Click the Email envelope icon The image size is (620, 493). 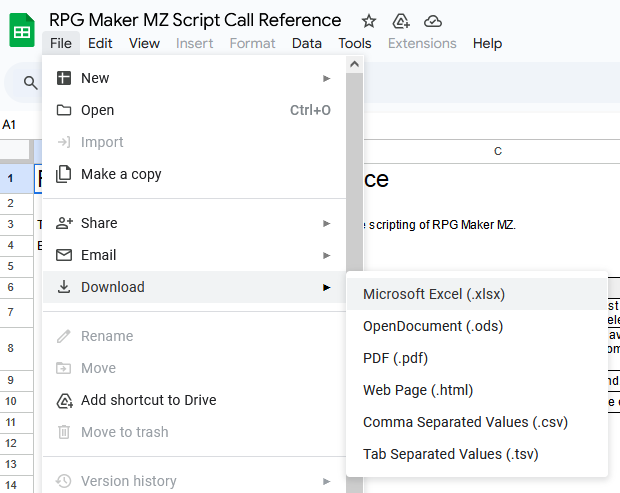click(64, 255)
